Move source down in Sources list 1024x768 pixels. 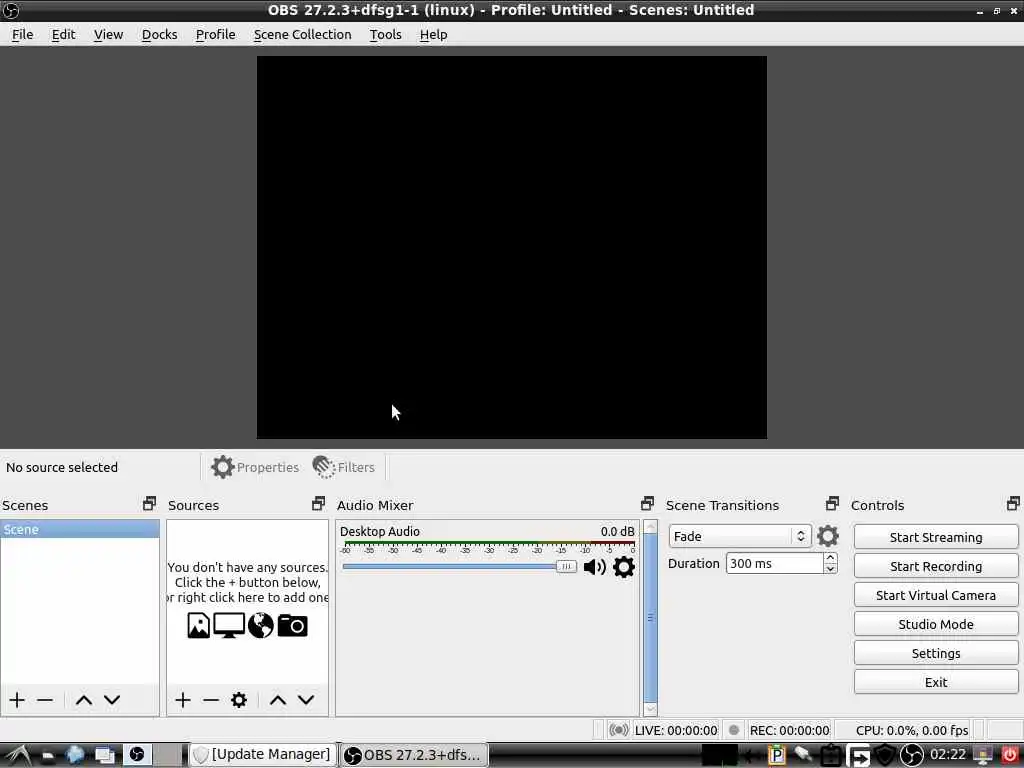point(306,700)
